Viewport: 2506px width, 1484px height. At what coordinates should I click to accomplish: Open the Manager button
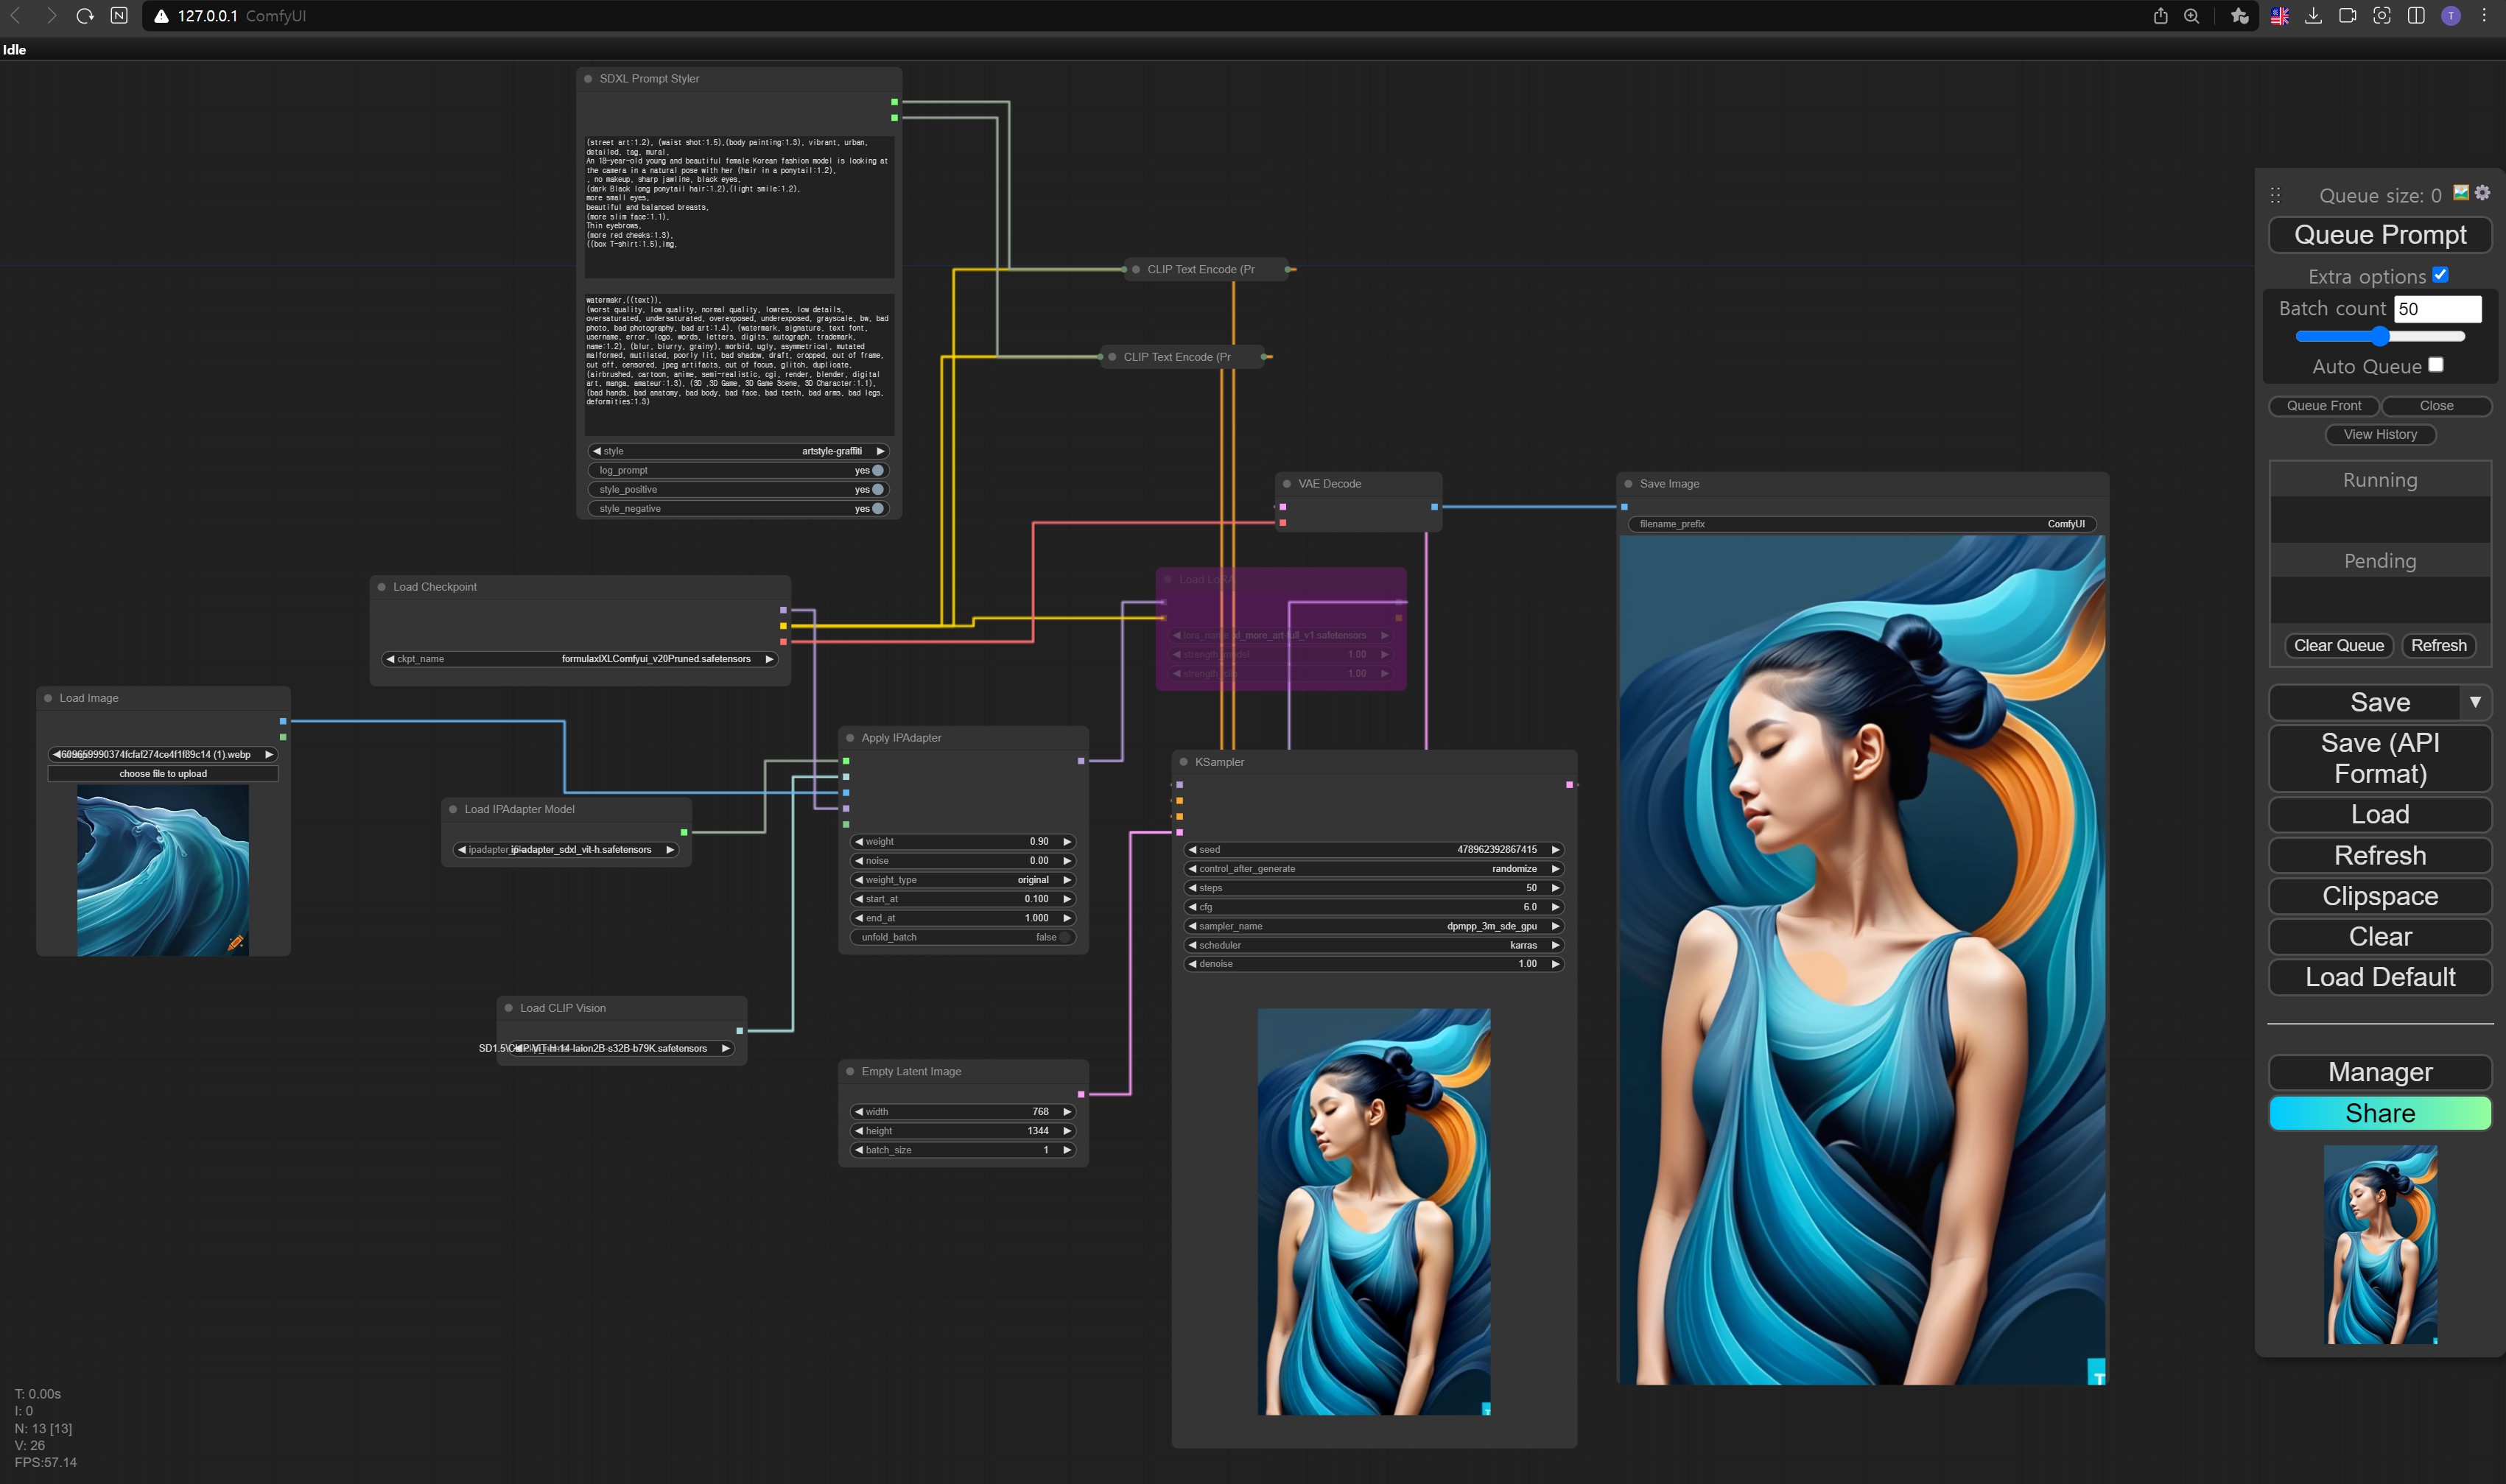2379,1072
